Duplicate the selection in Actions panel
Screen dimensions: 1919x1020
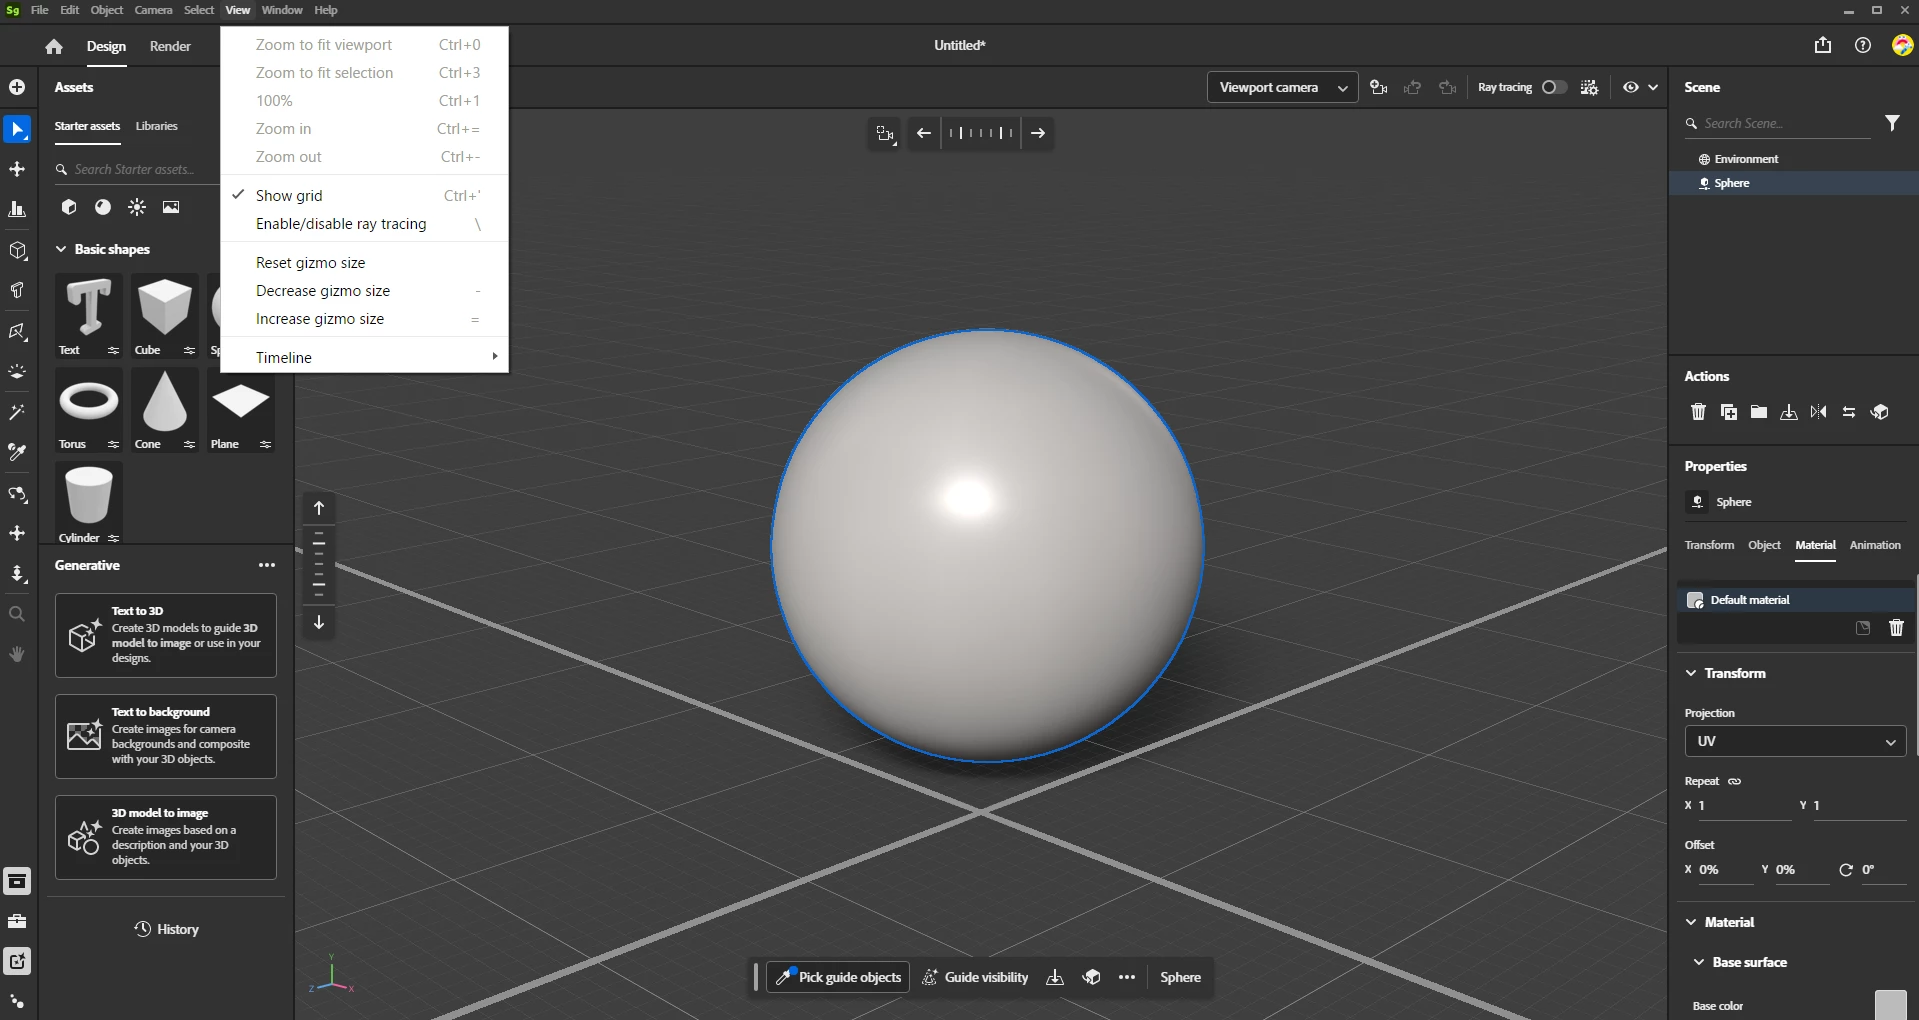point(1728,412)
